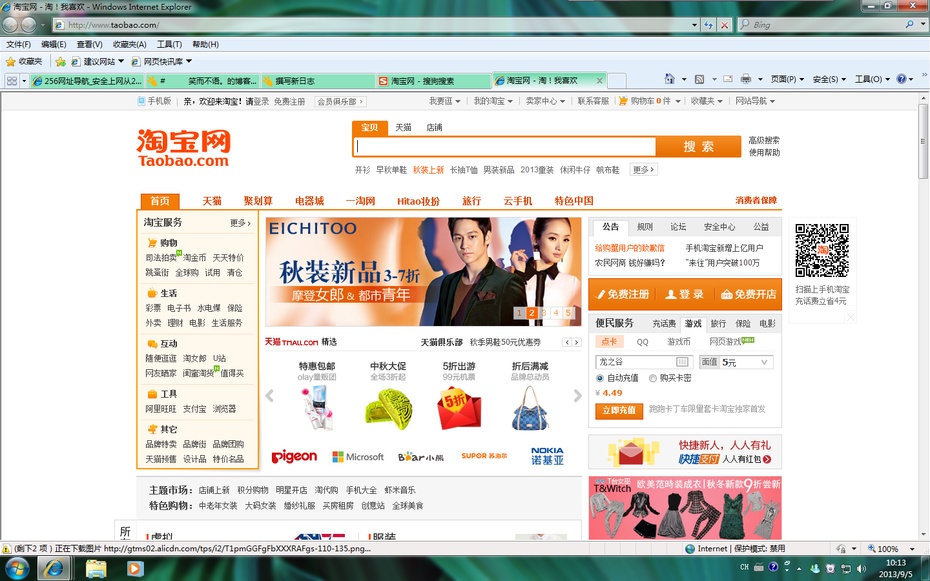The width and height of the screenshot is (930, 581).
Task: Show the previous items with the product carousel left arrow
Action: click(270, 396)
